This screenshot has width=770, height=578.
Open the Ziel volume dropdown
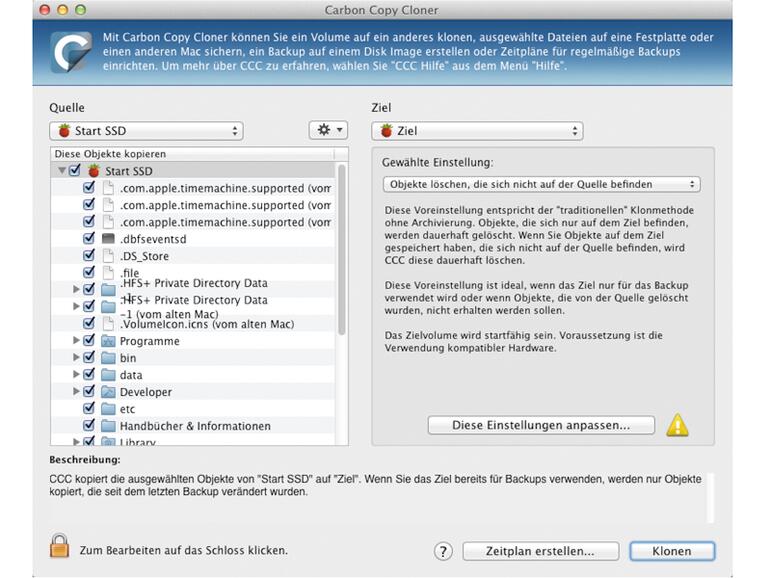point(477,131)
